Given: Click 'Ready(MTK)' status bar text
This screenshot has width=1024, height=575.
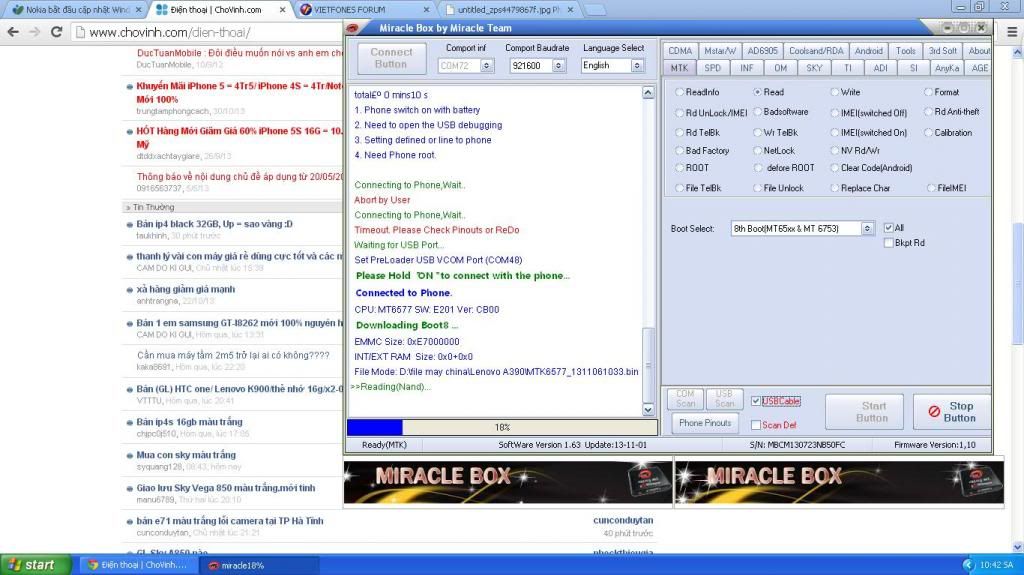Looking at the screenshot, I should click(384, 445).
